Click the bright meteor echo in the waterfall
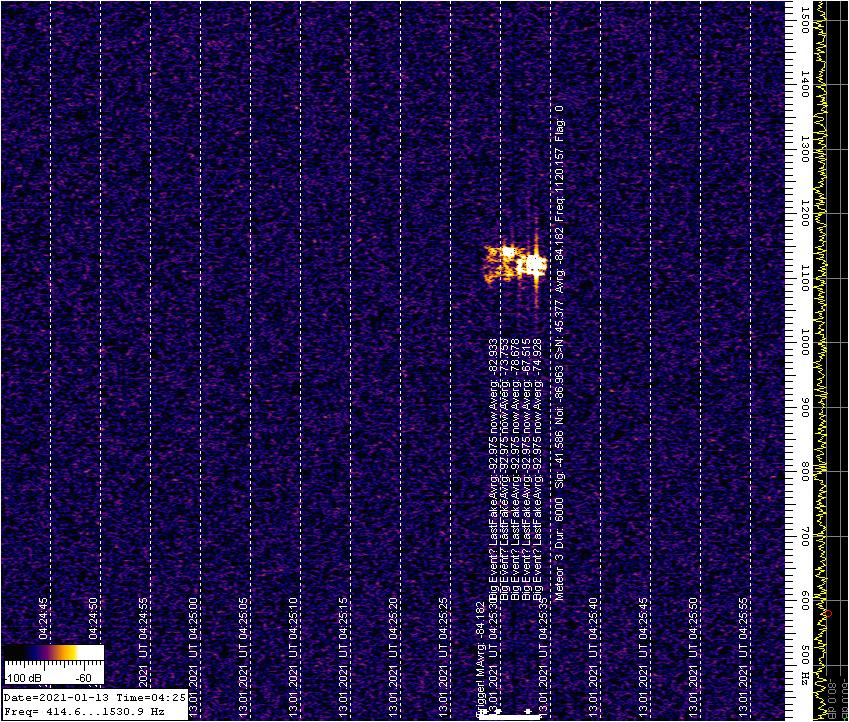The height and width of the screenshot is (722, 849). click(516, 264)
